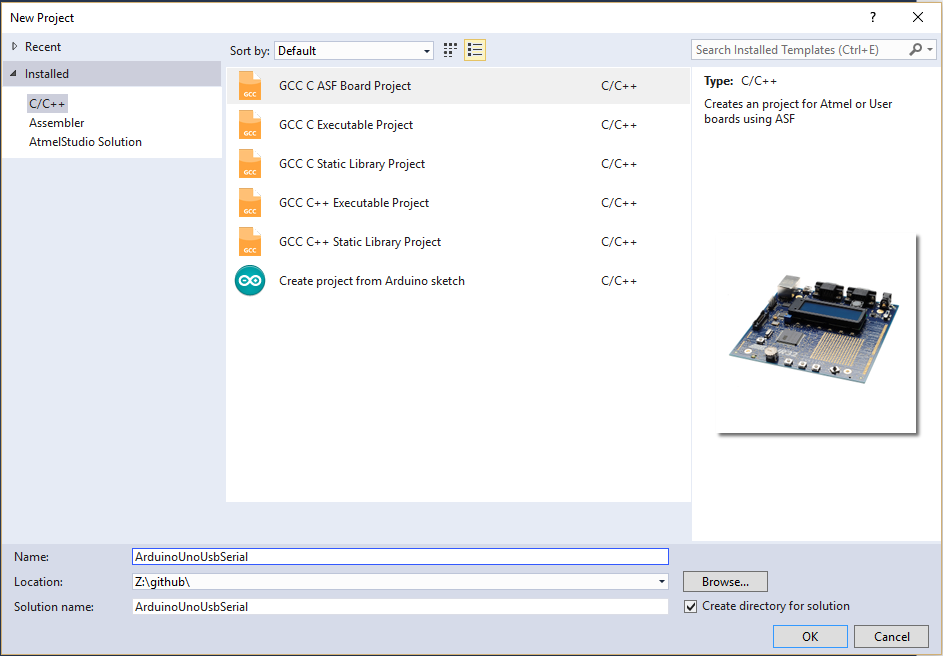
Task: Toggle Create directory for solution checkbox
Action: click(x=690, y=606)
